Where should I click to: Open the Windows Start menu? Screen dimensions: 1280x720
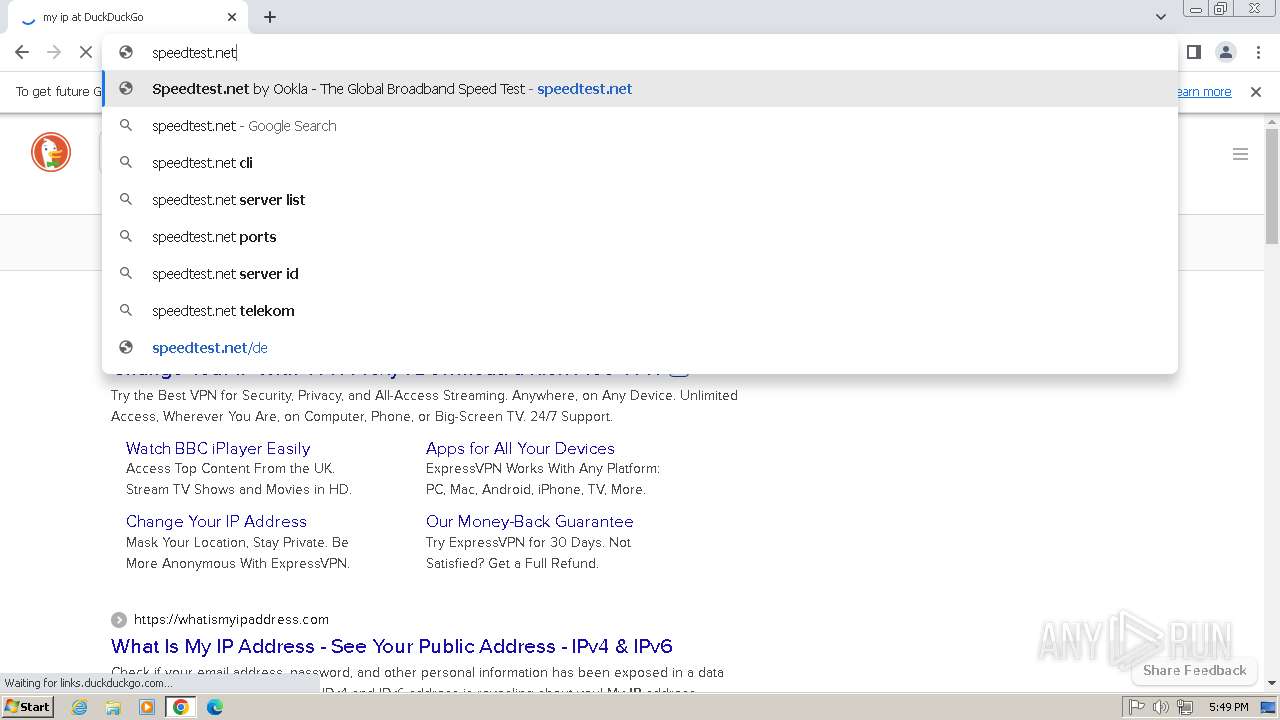(27, 707)
